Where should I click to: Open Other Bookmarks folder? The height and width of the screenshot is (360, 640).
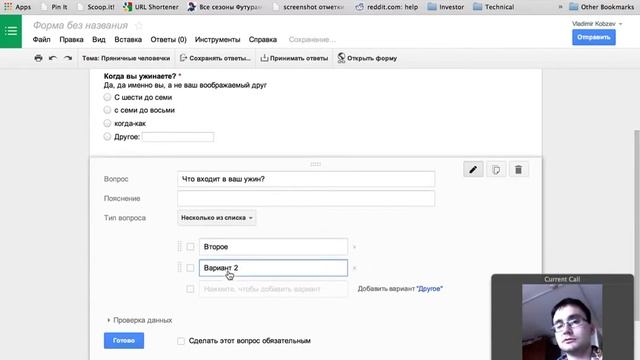point(601,7)
